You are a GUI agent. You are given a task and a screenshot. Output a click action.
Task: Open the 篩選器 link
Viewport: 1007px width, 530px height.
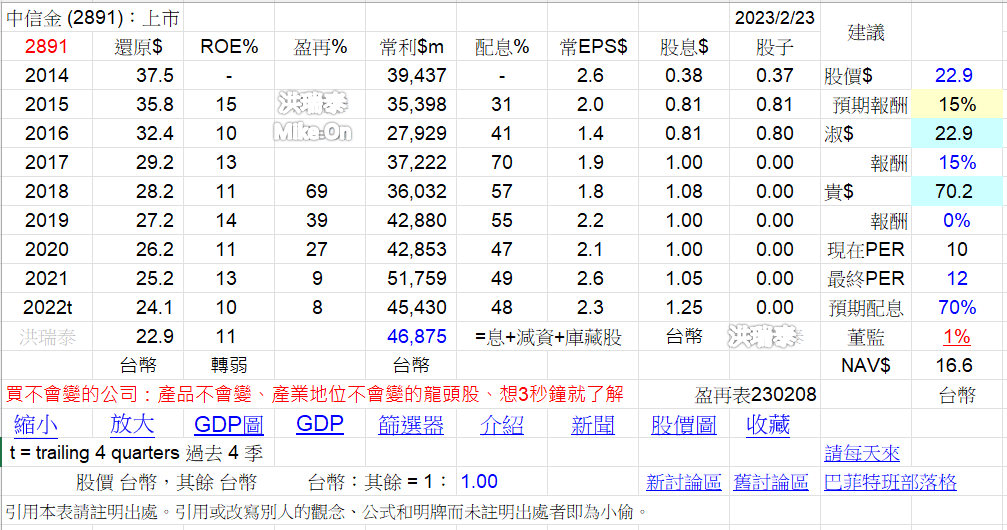[411, 425]
